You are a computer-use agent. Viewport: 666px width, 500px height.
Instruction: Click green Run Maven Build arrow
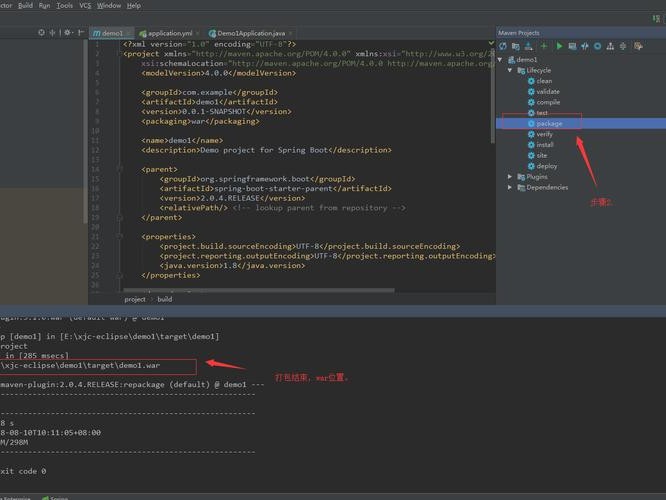click(559, 46)
